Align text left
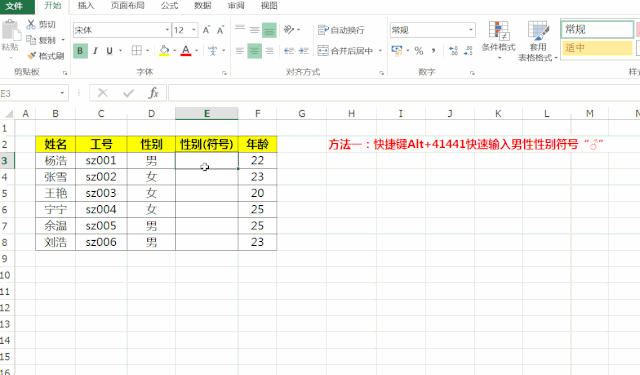Screen dimensions: 640x375 [240, 51]
